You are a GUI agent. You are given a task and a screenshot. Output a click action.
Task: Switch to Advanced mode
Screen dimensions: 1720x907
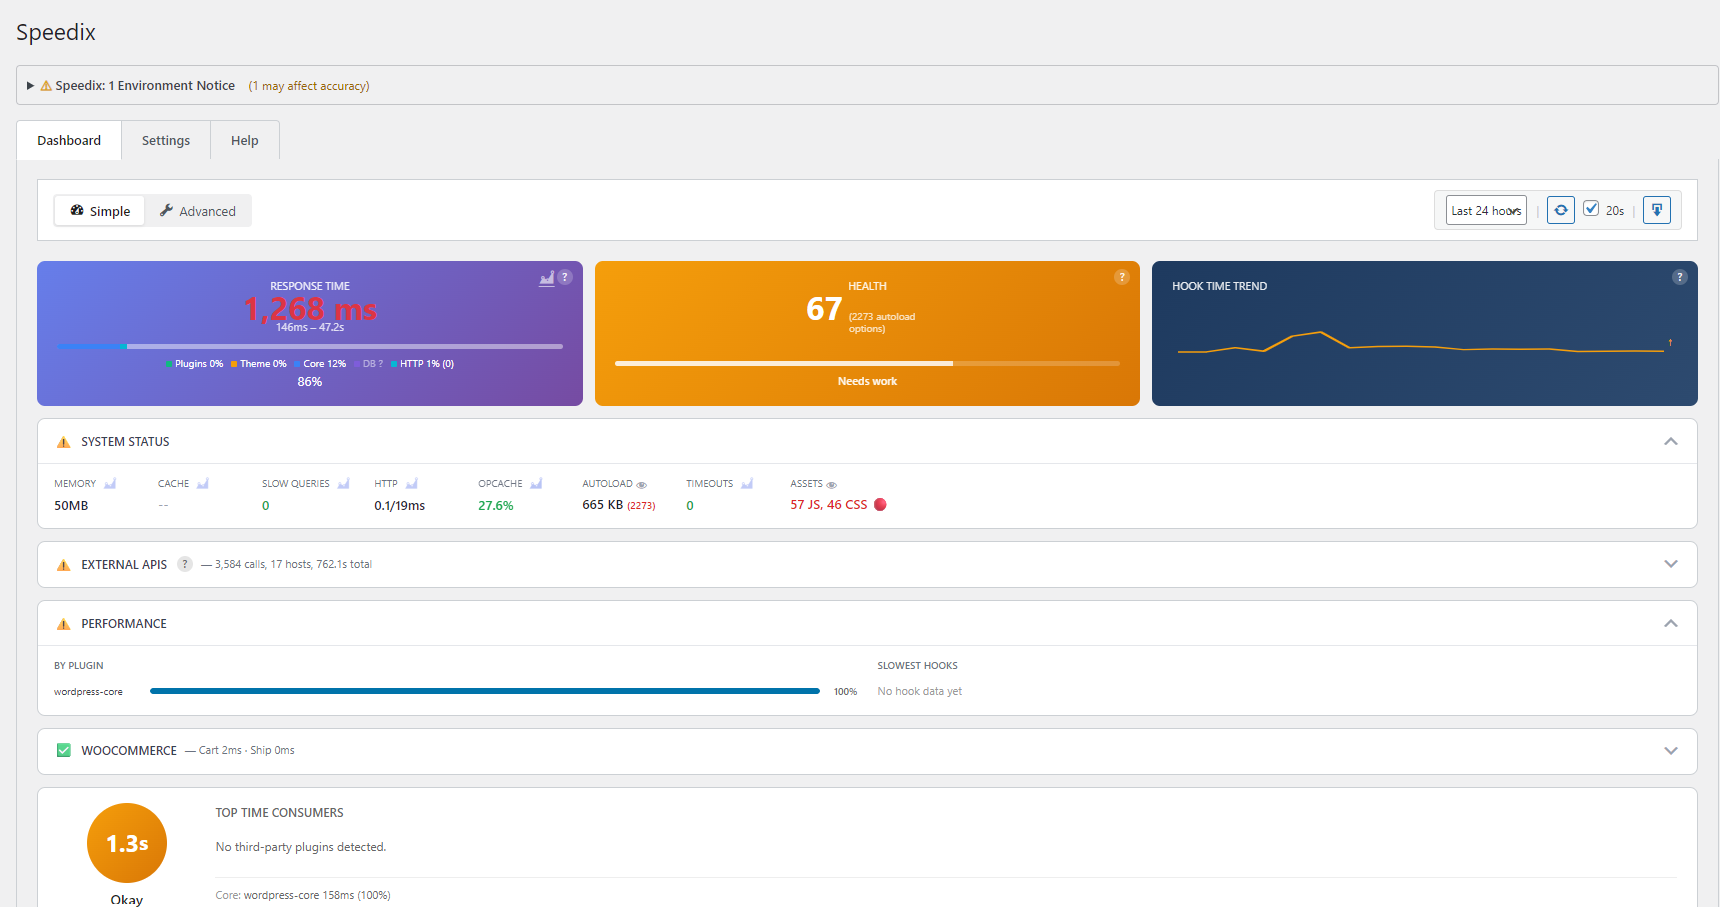(198, 210)
